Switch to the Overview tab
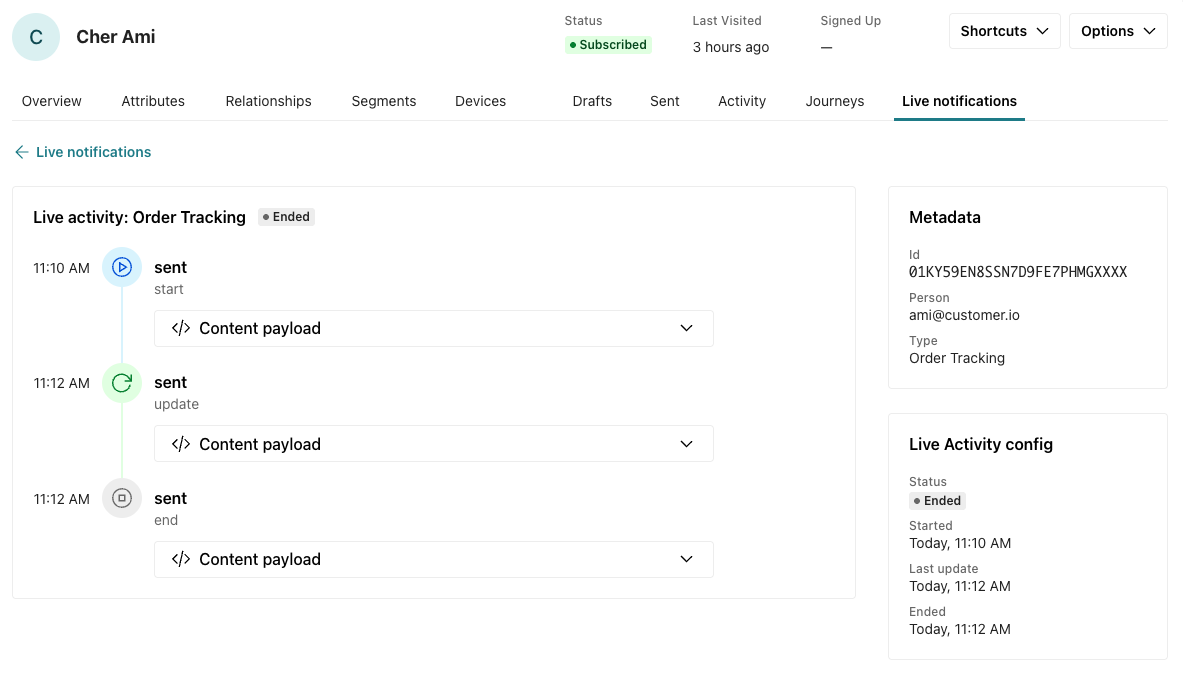The width and height of the screenshot is (1183, 678). (x=51, y=101)
